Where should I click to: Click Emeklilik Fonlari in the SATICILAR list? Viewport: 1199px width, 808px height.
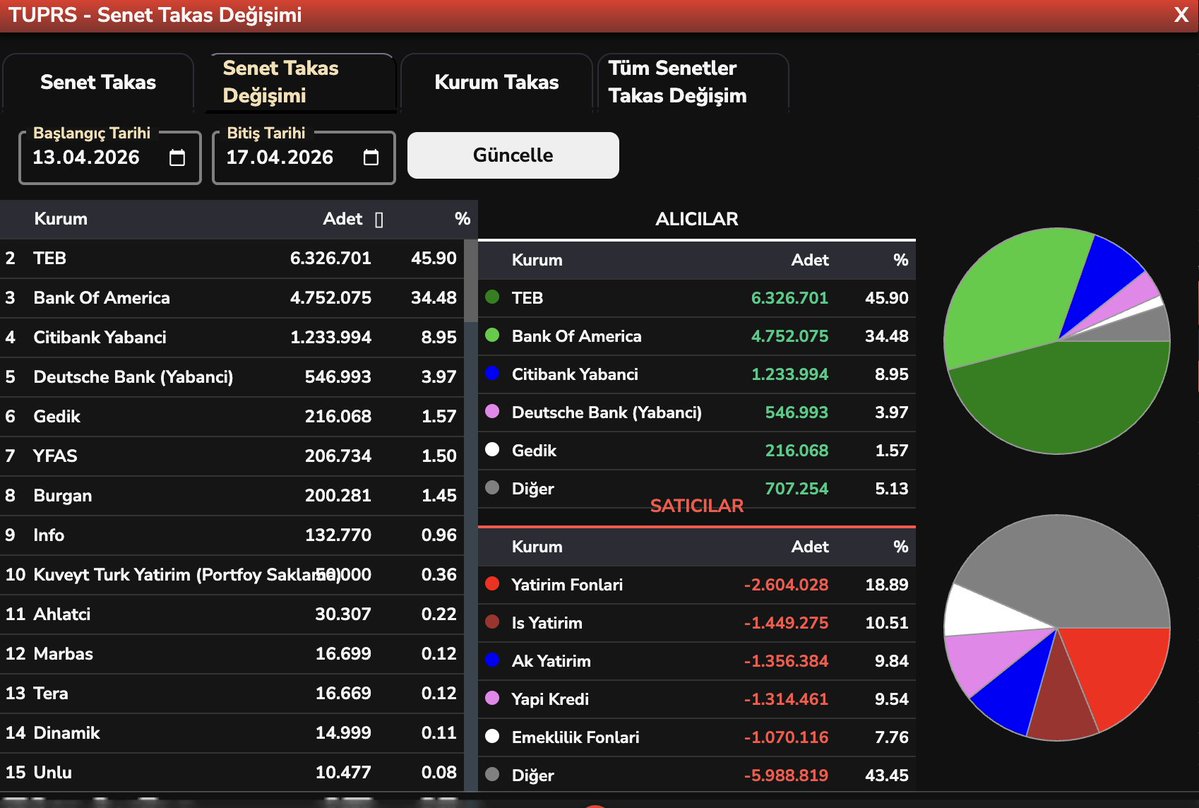click(575, 738)
